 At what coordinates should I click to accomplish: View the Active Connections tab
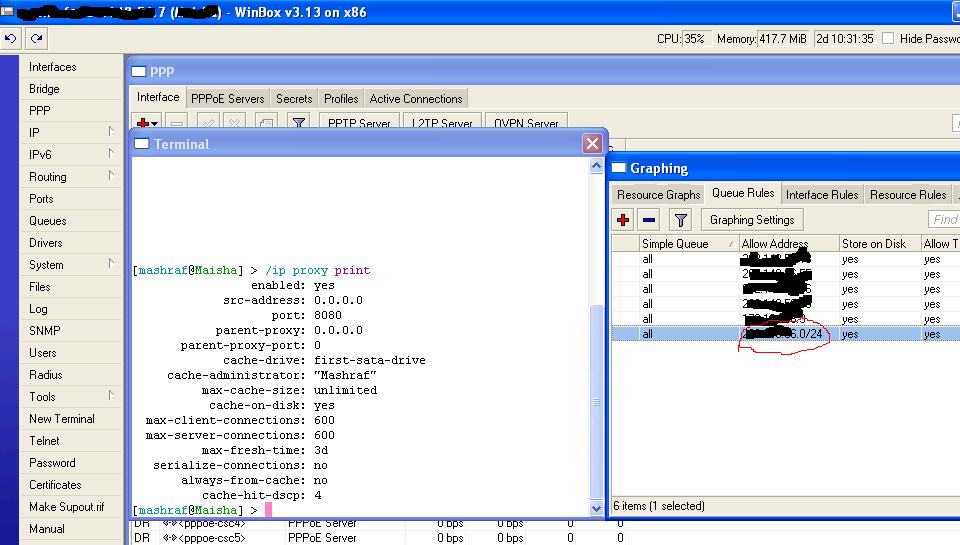(x=416, y=99)
